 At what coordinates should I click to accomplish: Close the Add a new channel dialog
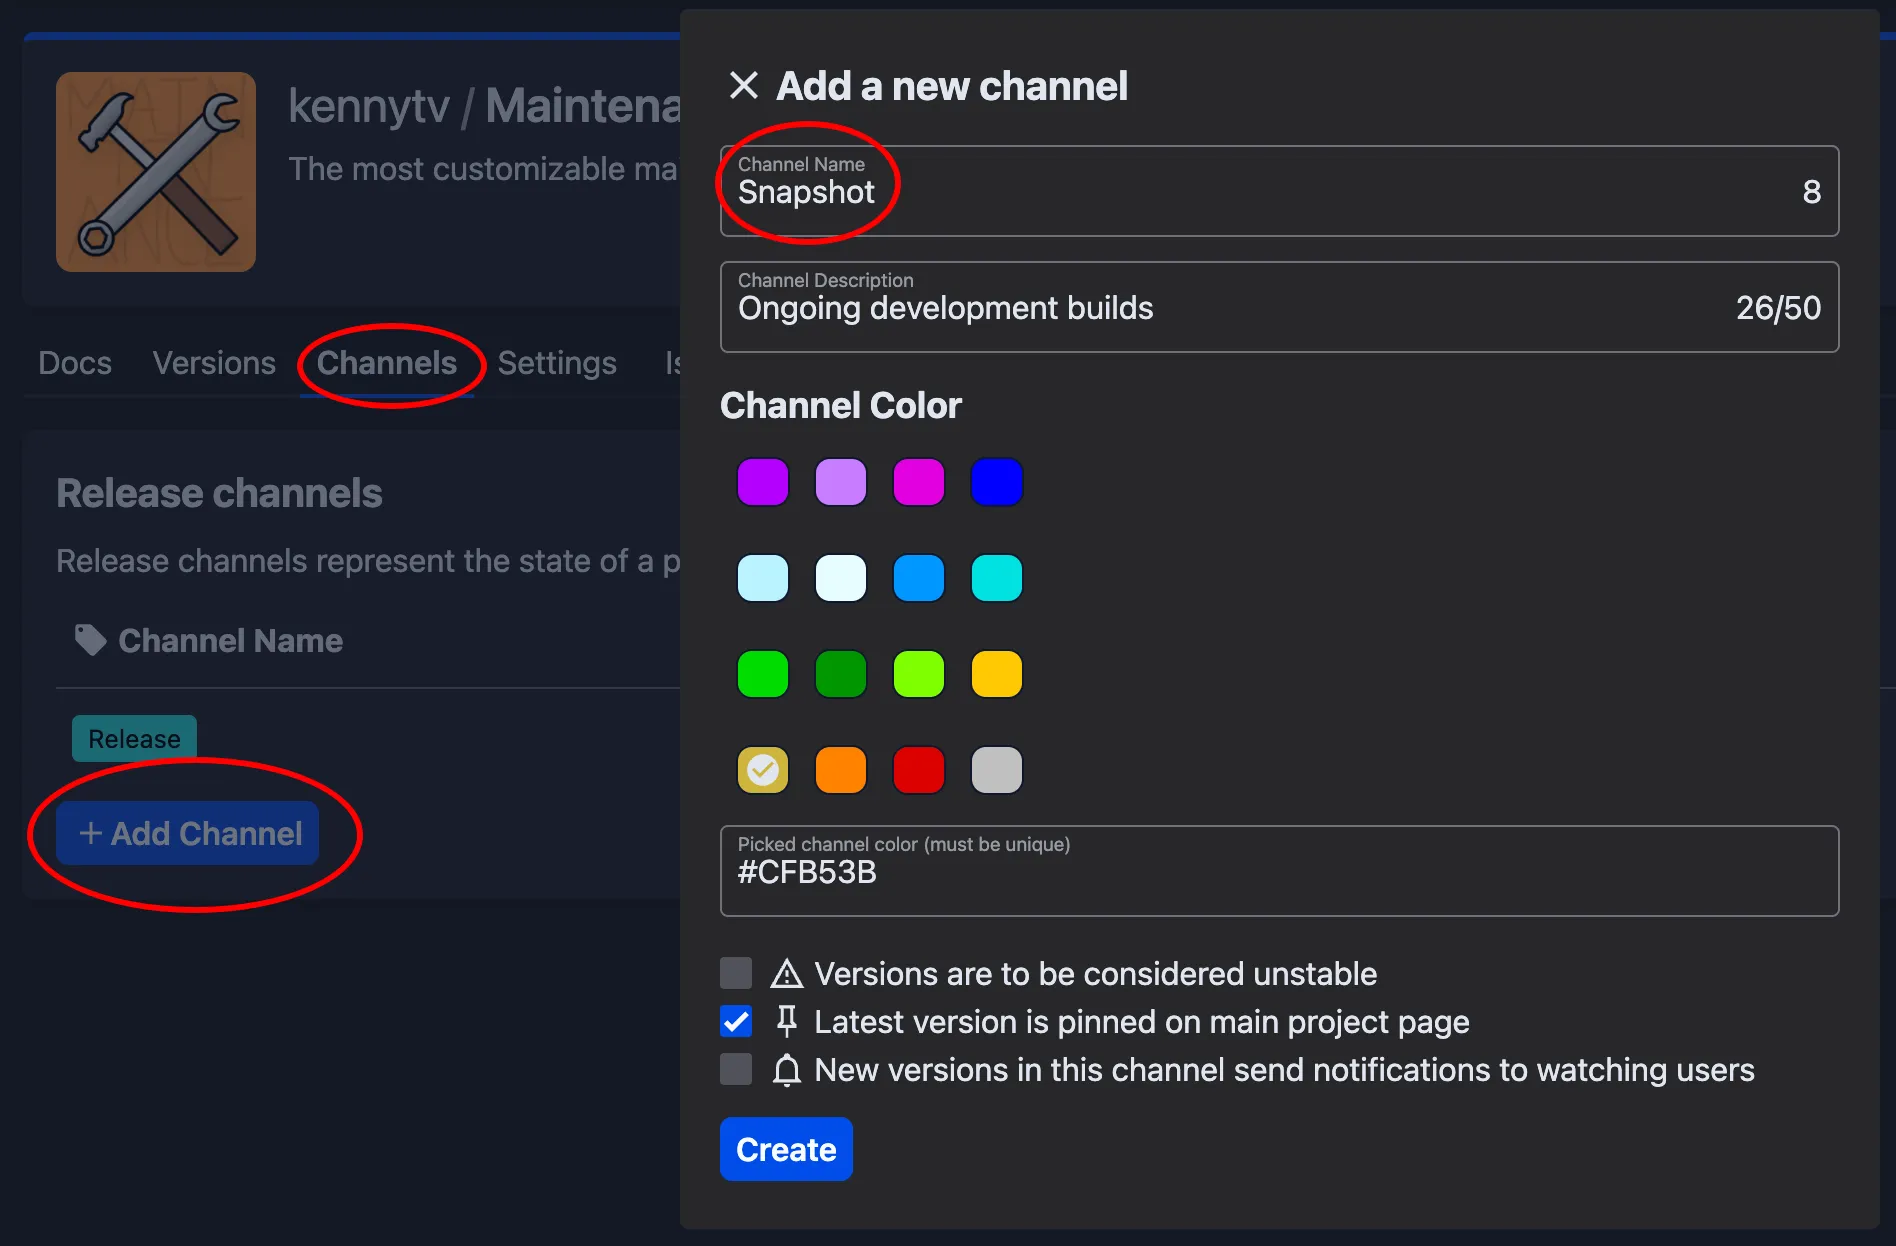(x=743, y=86)
